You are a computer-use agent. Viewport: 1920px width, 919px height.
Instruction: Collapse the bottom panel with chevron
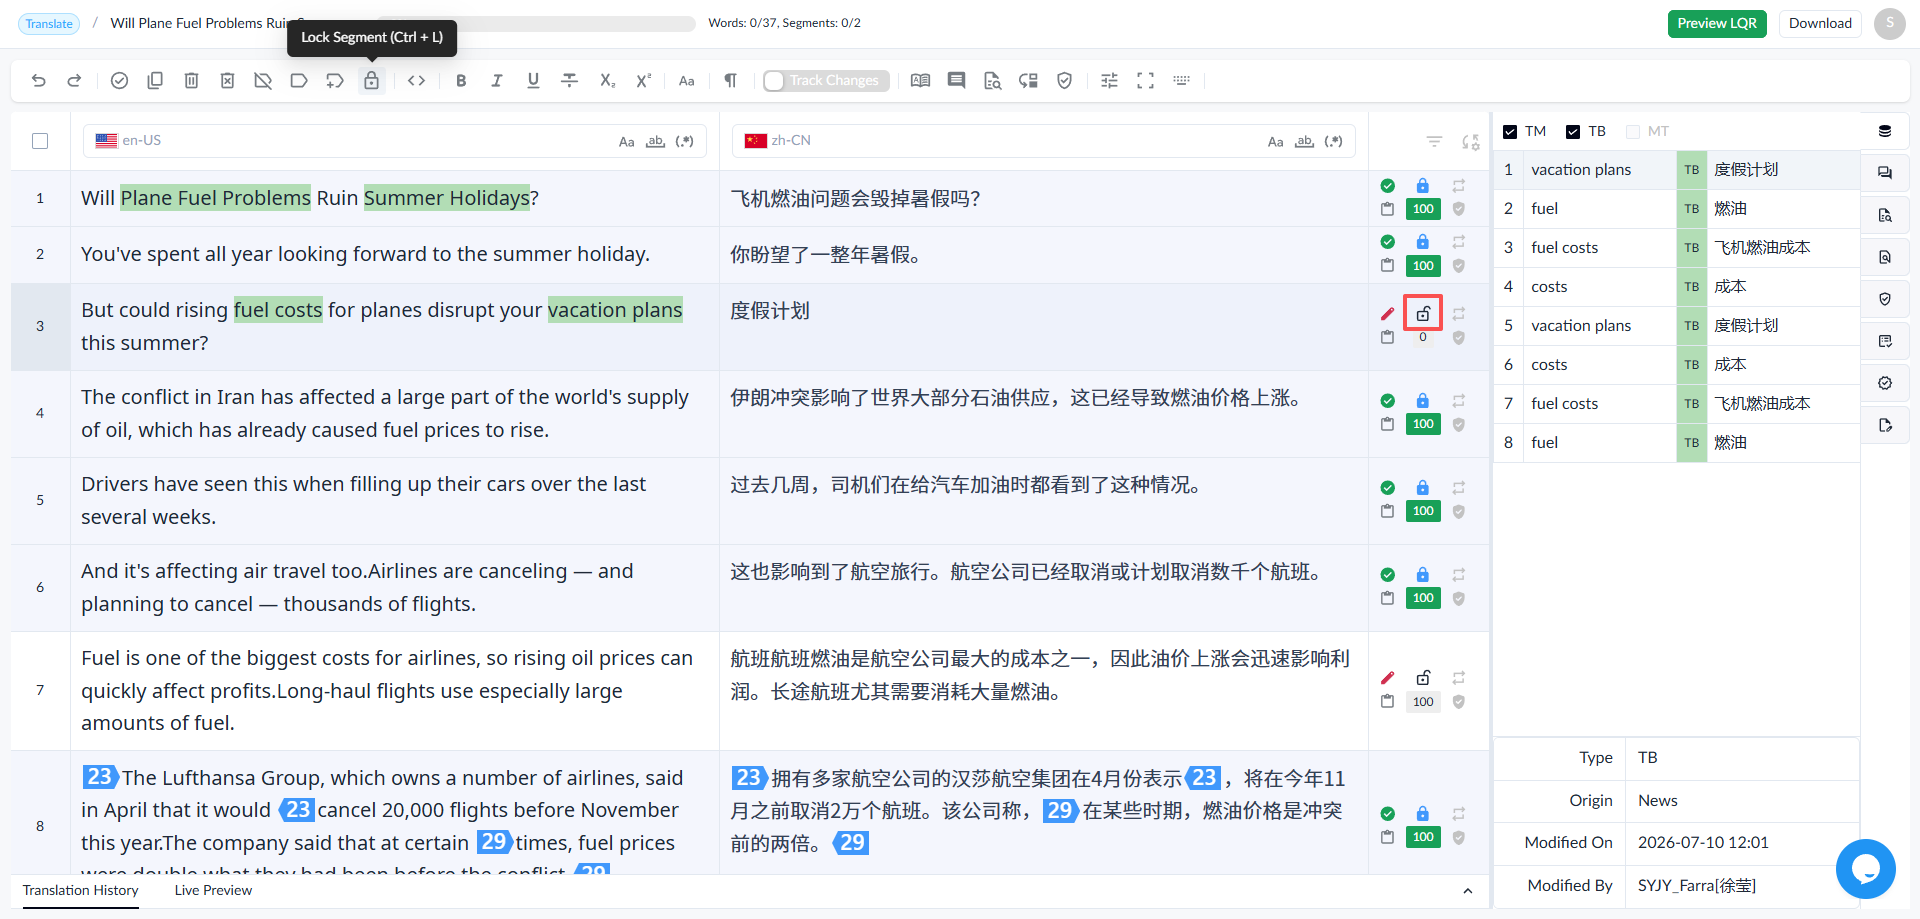(x=1467, y=891)
